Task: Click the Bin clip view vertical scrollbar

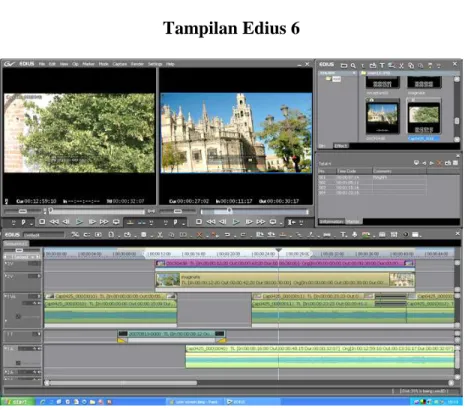Action: (457, 108)
